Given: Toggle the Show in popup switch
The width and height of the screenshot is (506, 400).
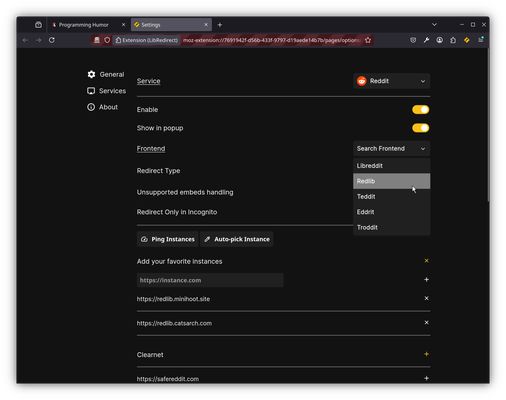Looking at the screenshot, I should 420,128.
